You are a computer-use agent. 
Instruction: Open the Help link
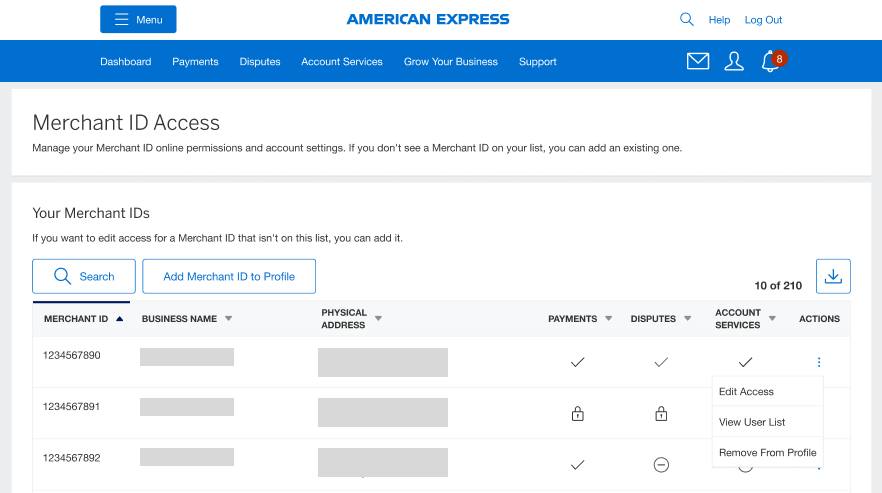tap(719, 20)
